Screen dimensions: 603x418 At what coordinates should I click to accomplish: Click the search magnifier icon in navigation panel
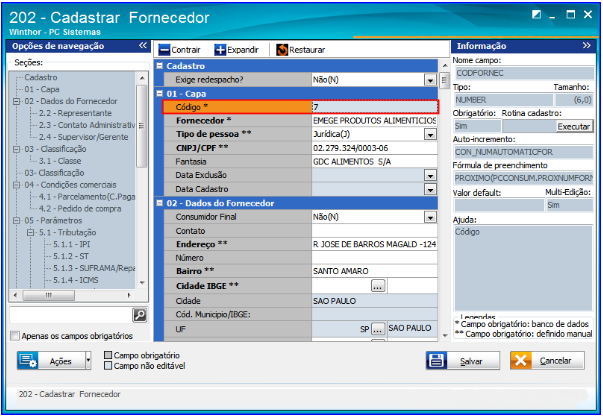coord(140,314)
